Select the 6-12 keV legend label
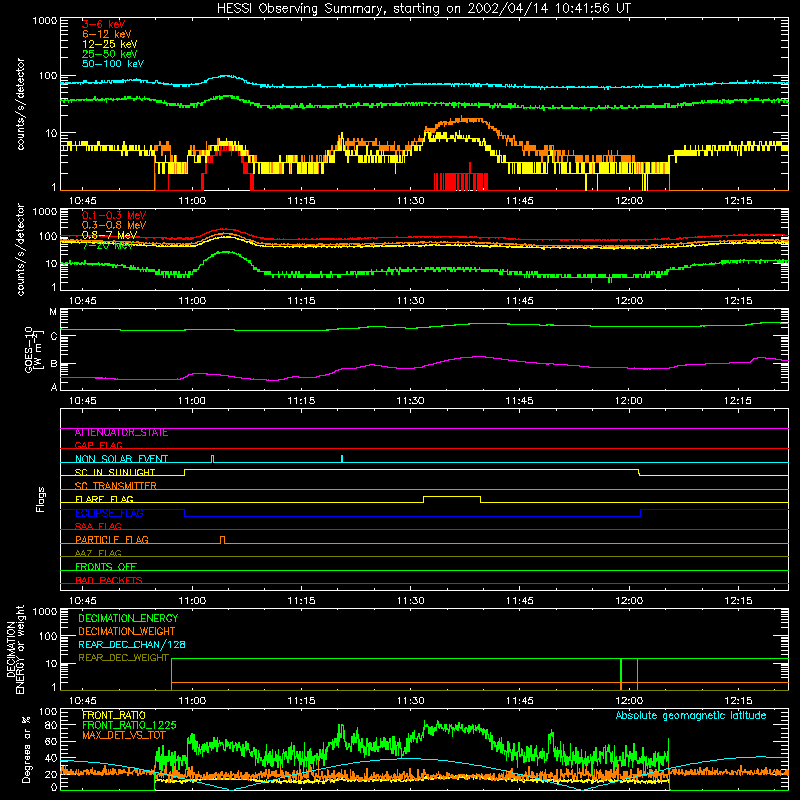The image size is (800, 800). 107,34
